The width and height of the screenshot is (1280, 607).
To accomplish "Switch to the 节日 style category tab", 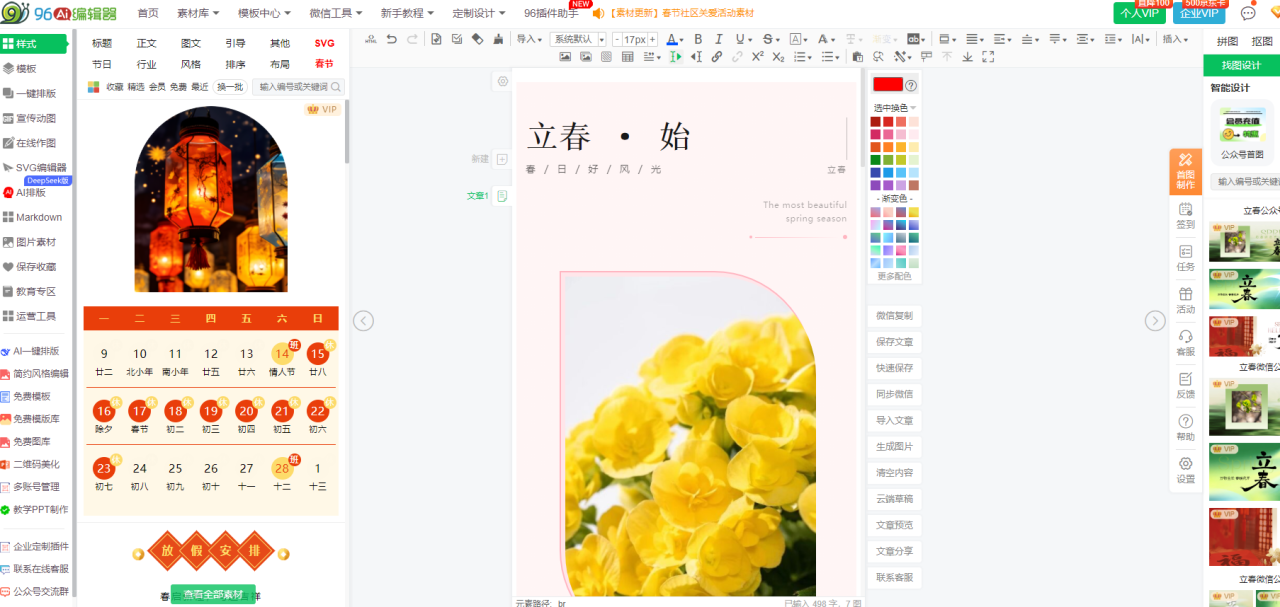I will pos(102,64).
